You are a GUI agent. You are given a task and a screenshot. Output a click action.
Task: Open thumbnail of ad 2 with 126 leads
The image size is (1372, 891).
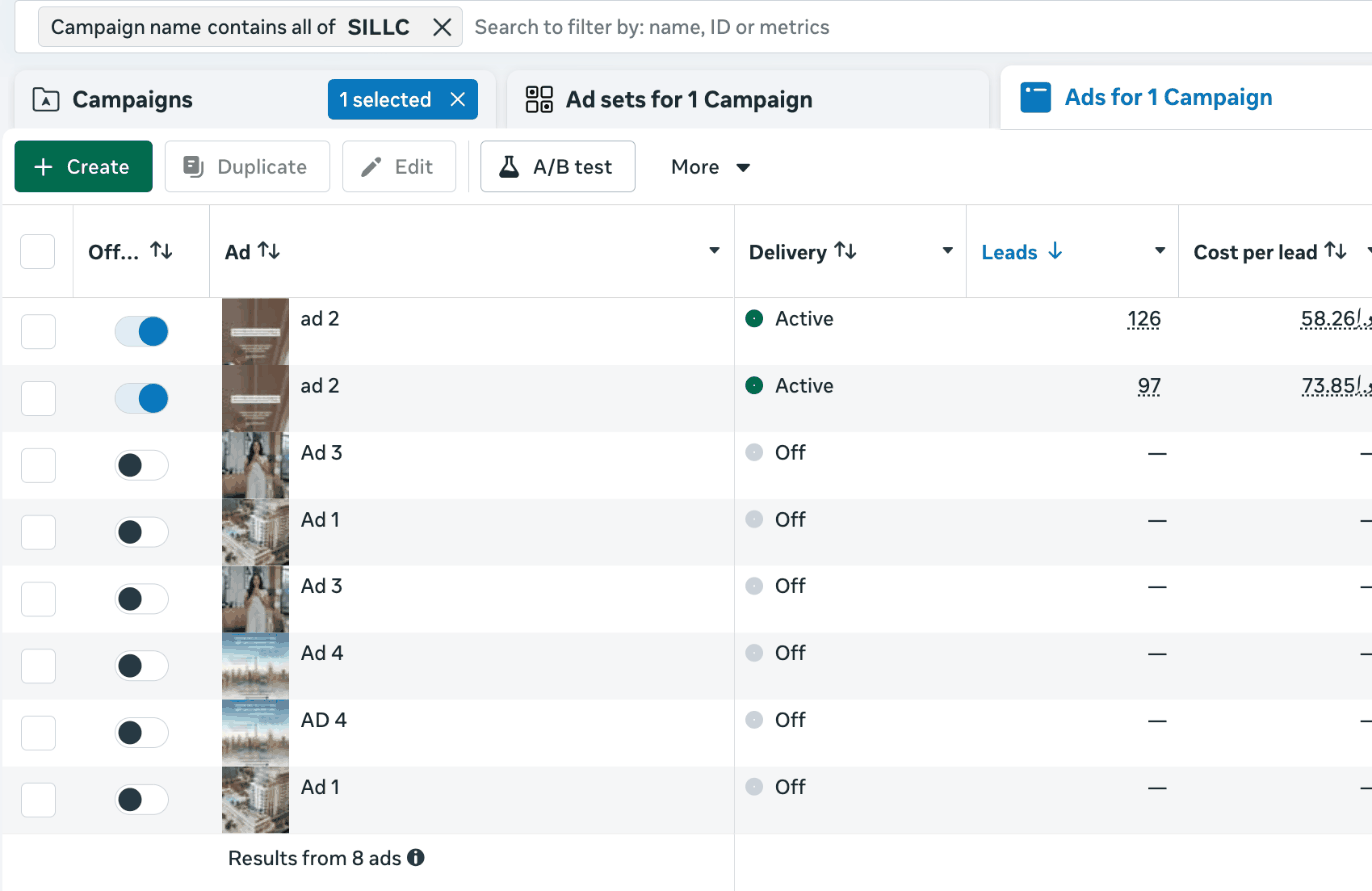[255, 331]
